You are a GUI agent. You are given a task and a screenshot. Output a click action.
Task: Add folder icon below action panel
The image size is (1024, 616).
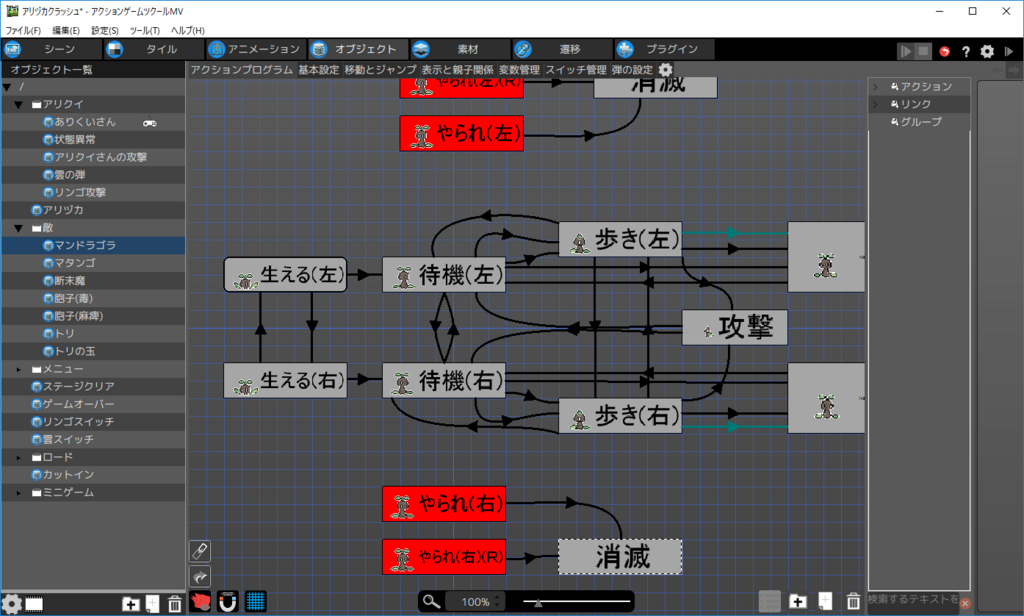coord(797,601)
